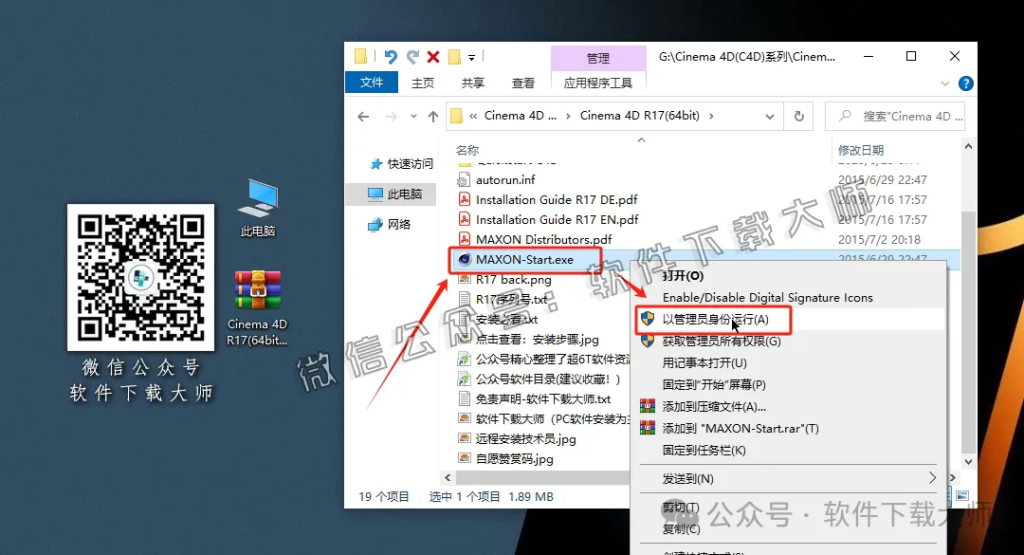
Task: Select 远程安装技术员.jpg file
Action: tap(526, 439)
